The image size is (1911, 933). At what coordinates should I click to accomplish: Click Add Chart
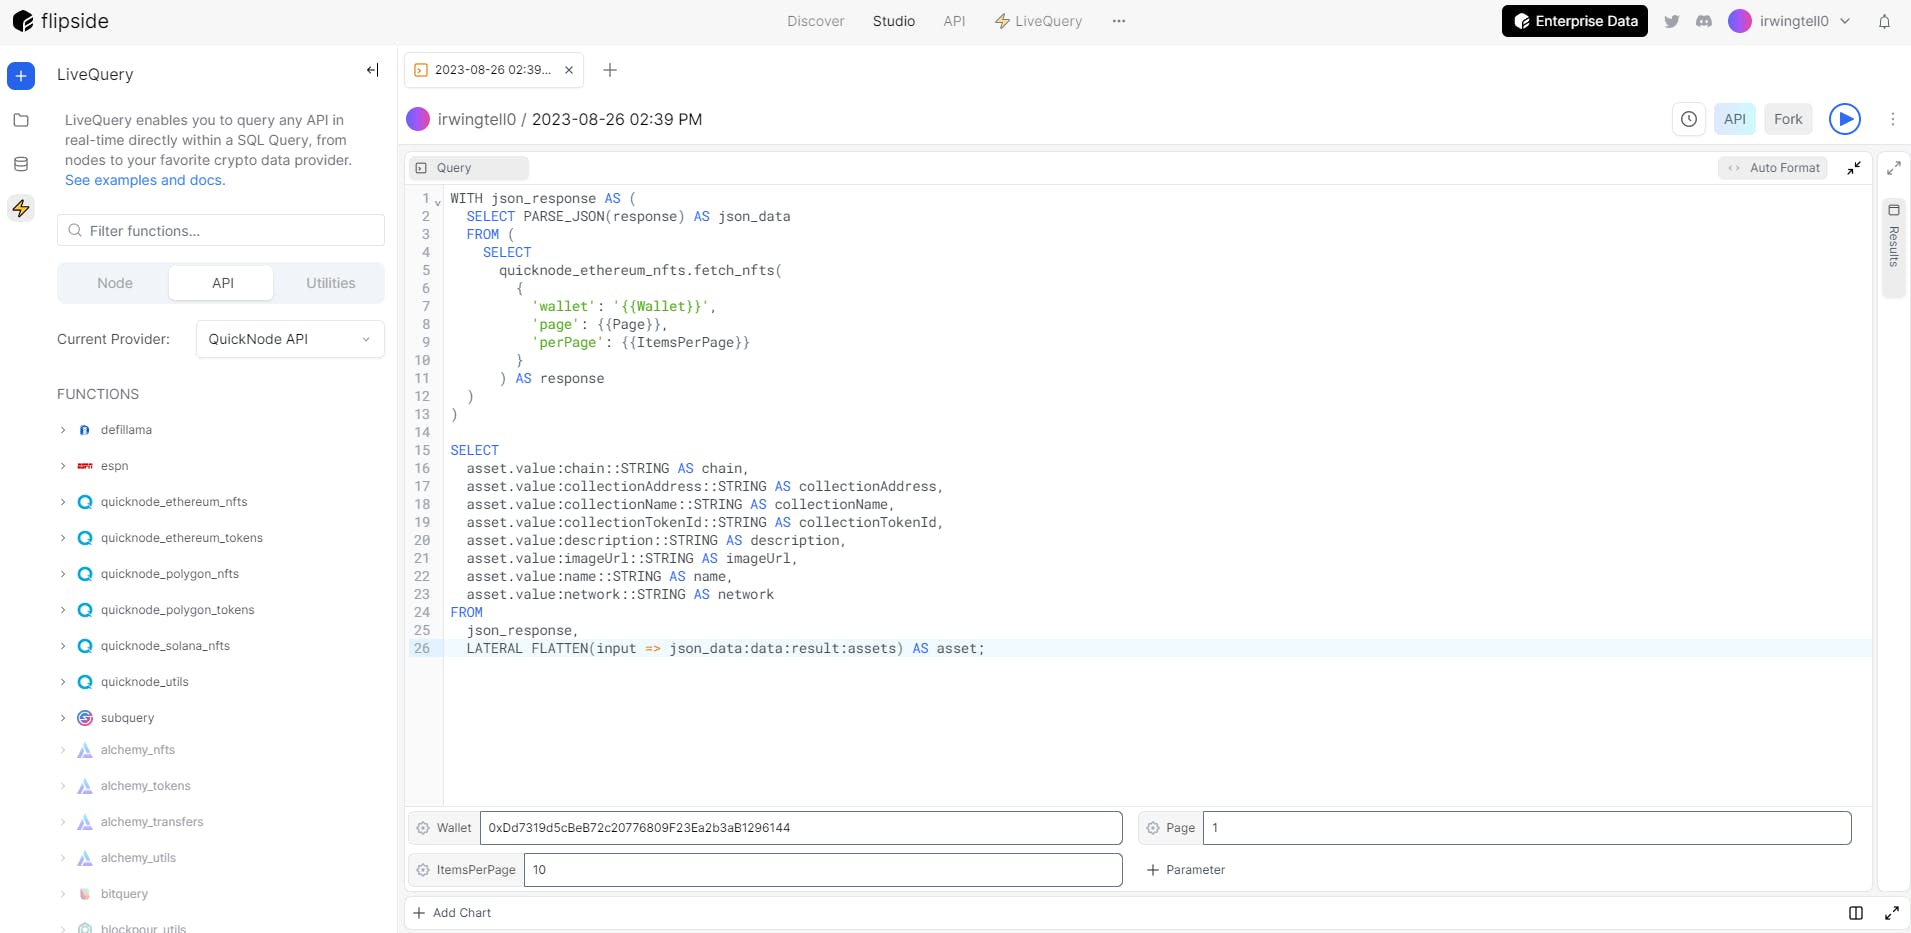[452, 913]
